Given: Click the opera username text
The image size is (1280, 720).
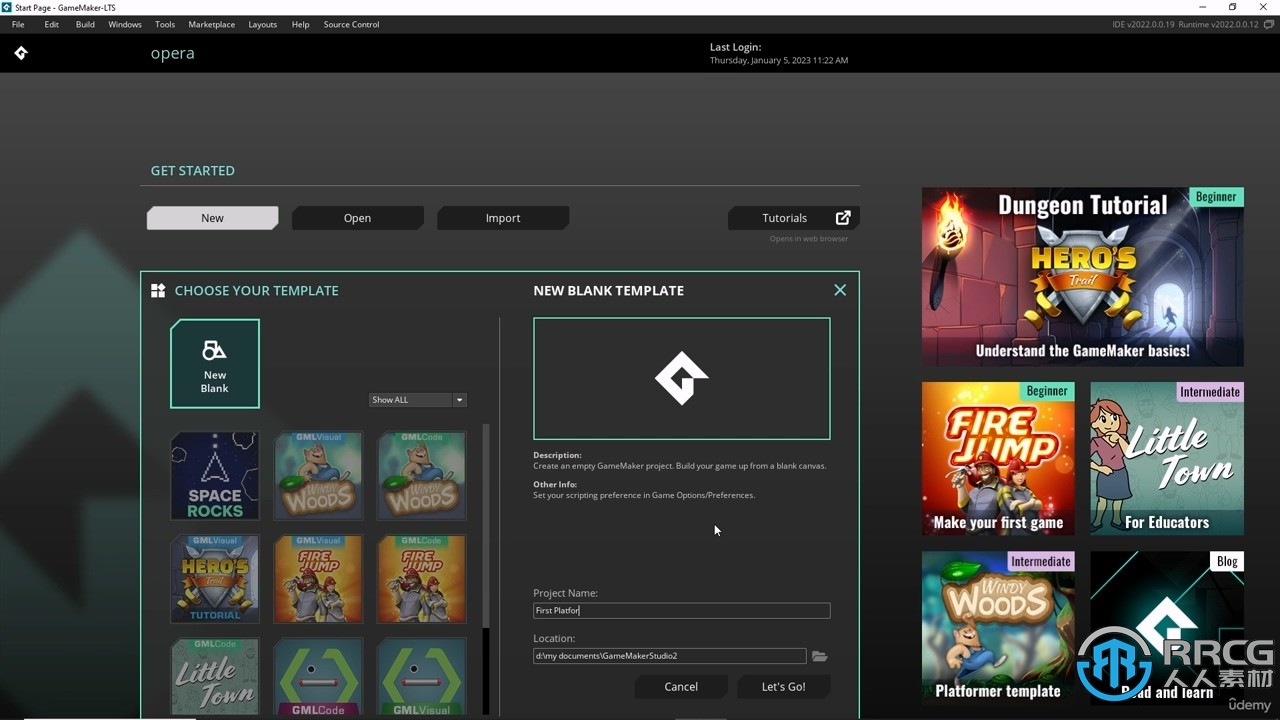Looking at the screenshot, I should pyautogui.click(x=172, y=53).
